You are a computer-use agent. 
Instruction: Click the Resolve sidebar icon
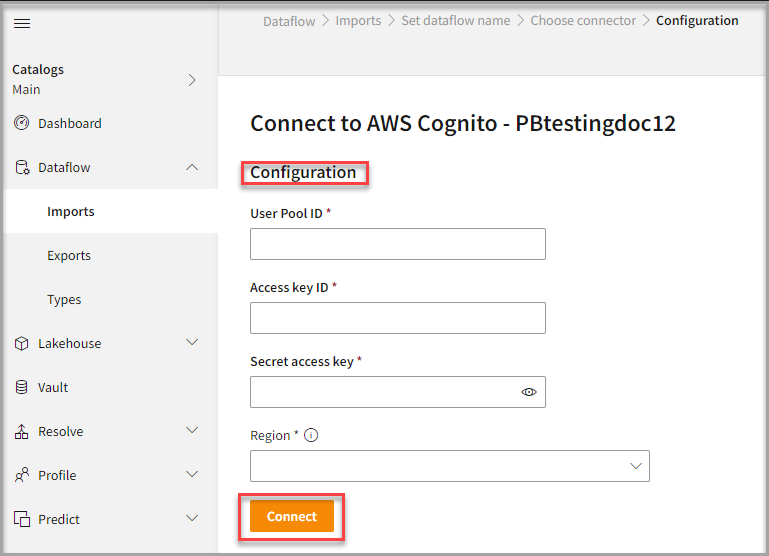[22, 432]
